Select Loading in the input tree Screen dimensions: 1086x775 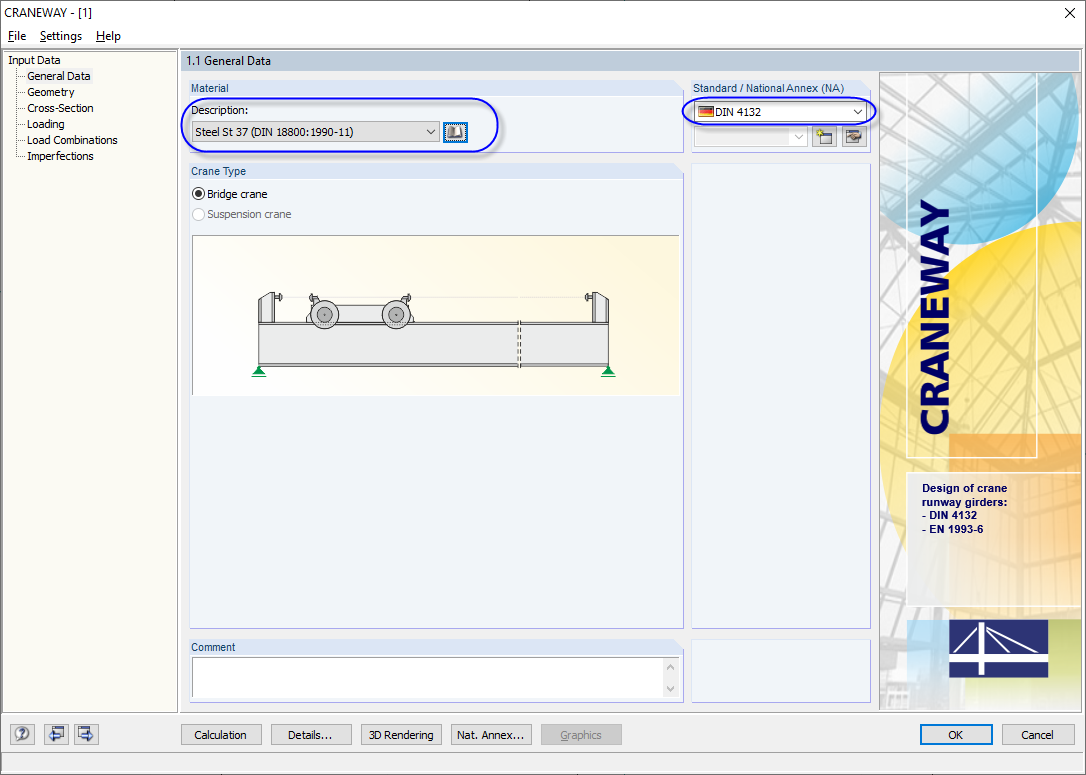(x=46, y=124)
